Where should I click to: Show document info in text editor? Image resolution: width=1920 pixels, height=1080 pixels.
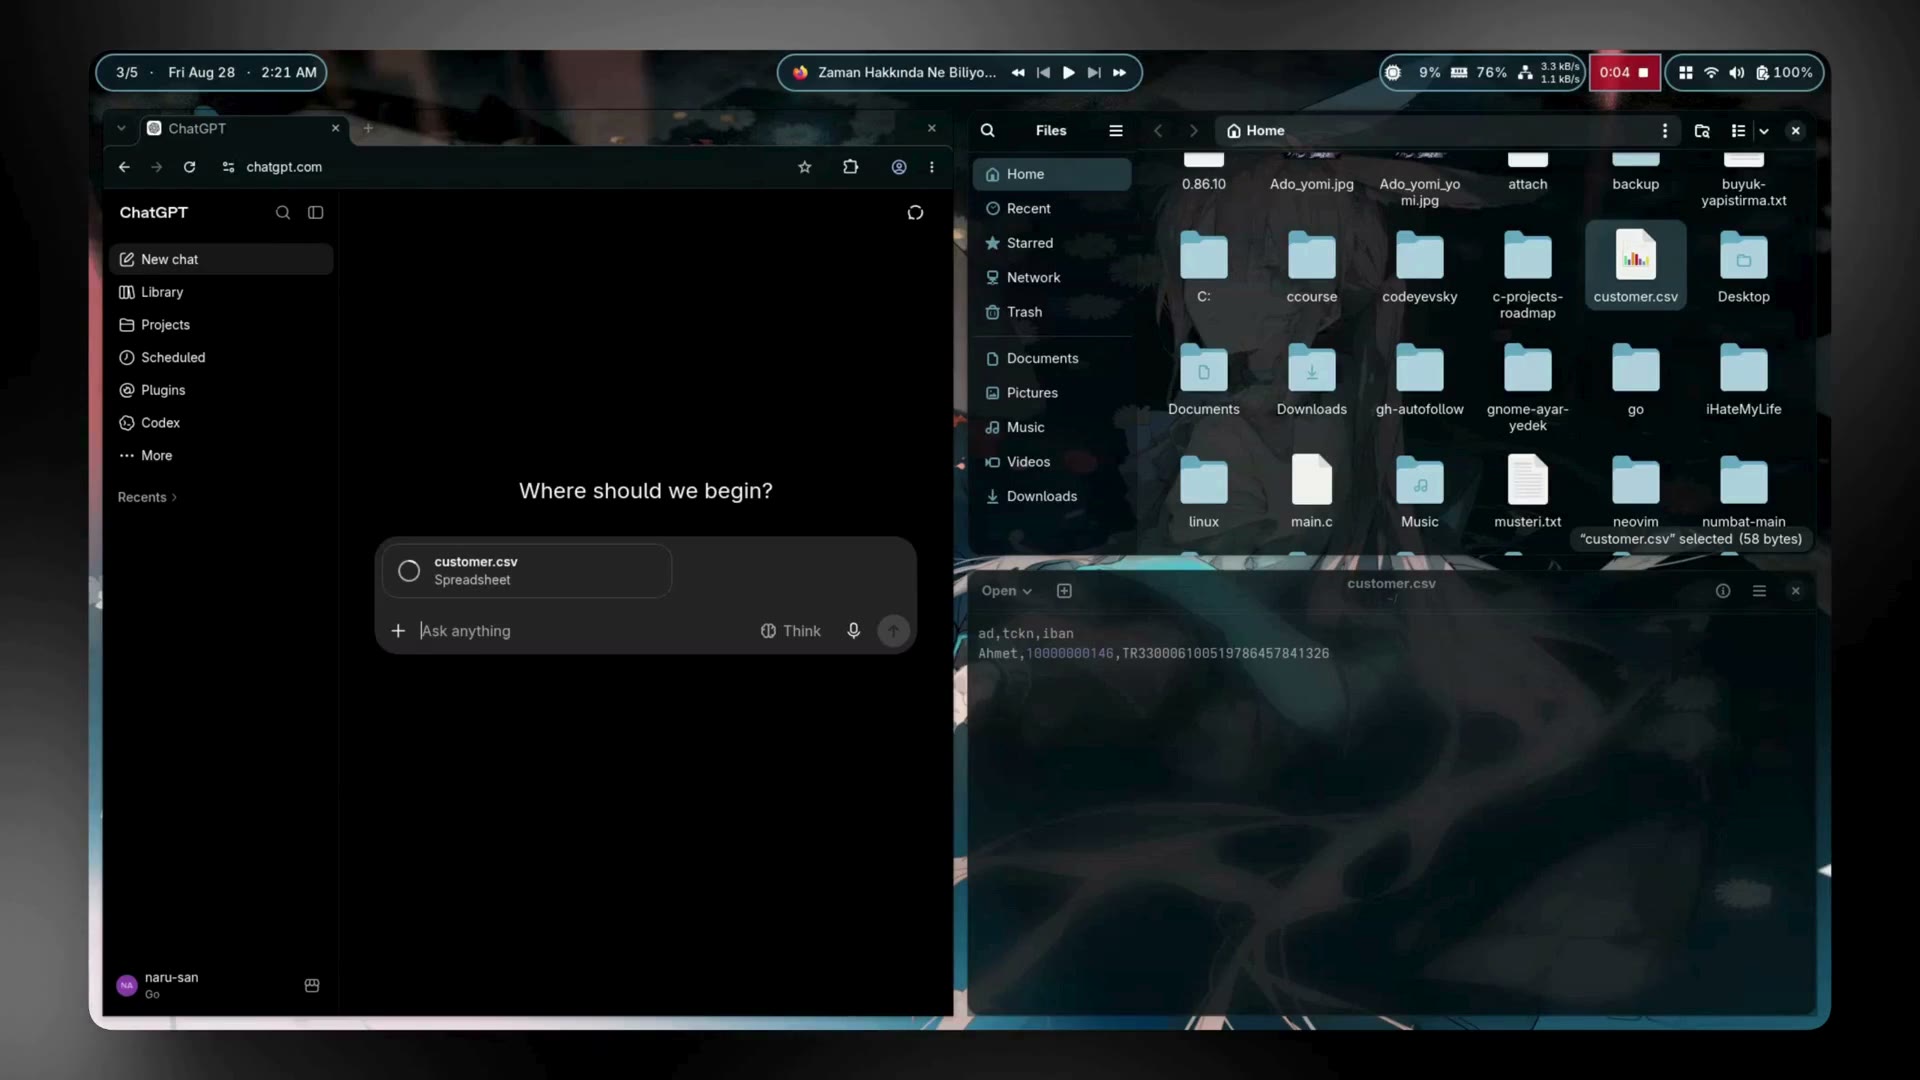[1723, 591]
